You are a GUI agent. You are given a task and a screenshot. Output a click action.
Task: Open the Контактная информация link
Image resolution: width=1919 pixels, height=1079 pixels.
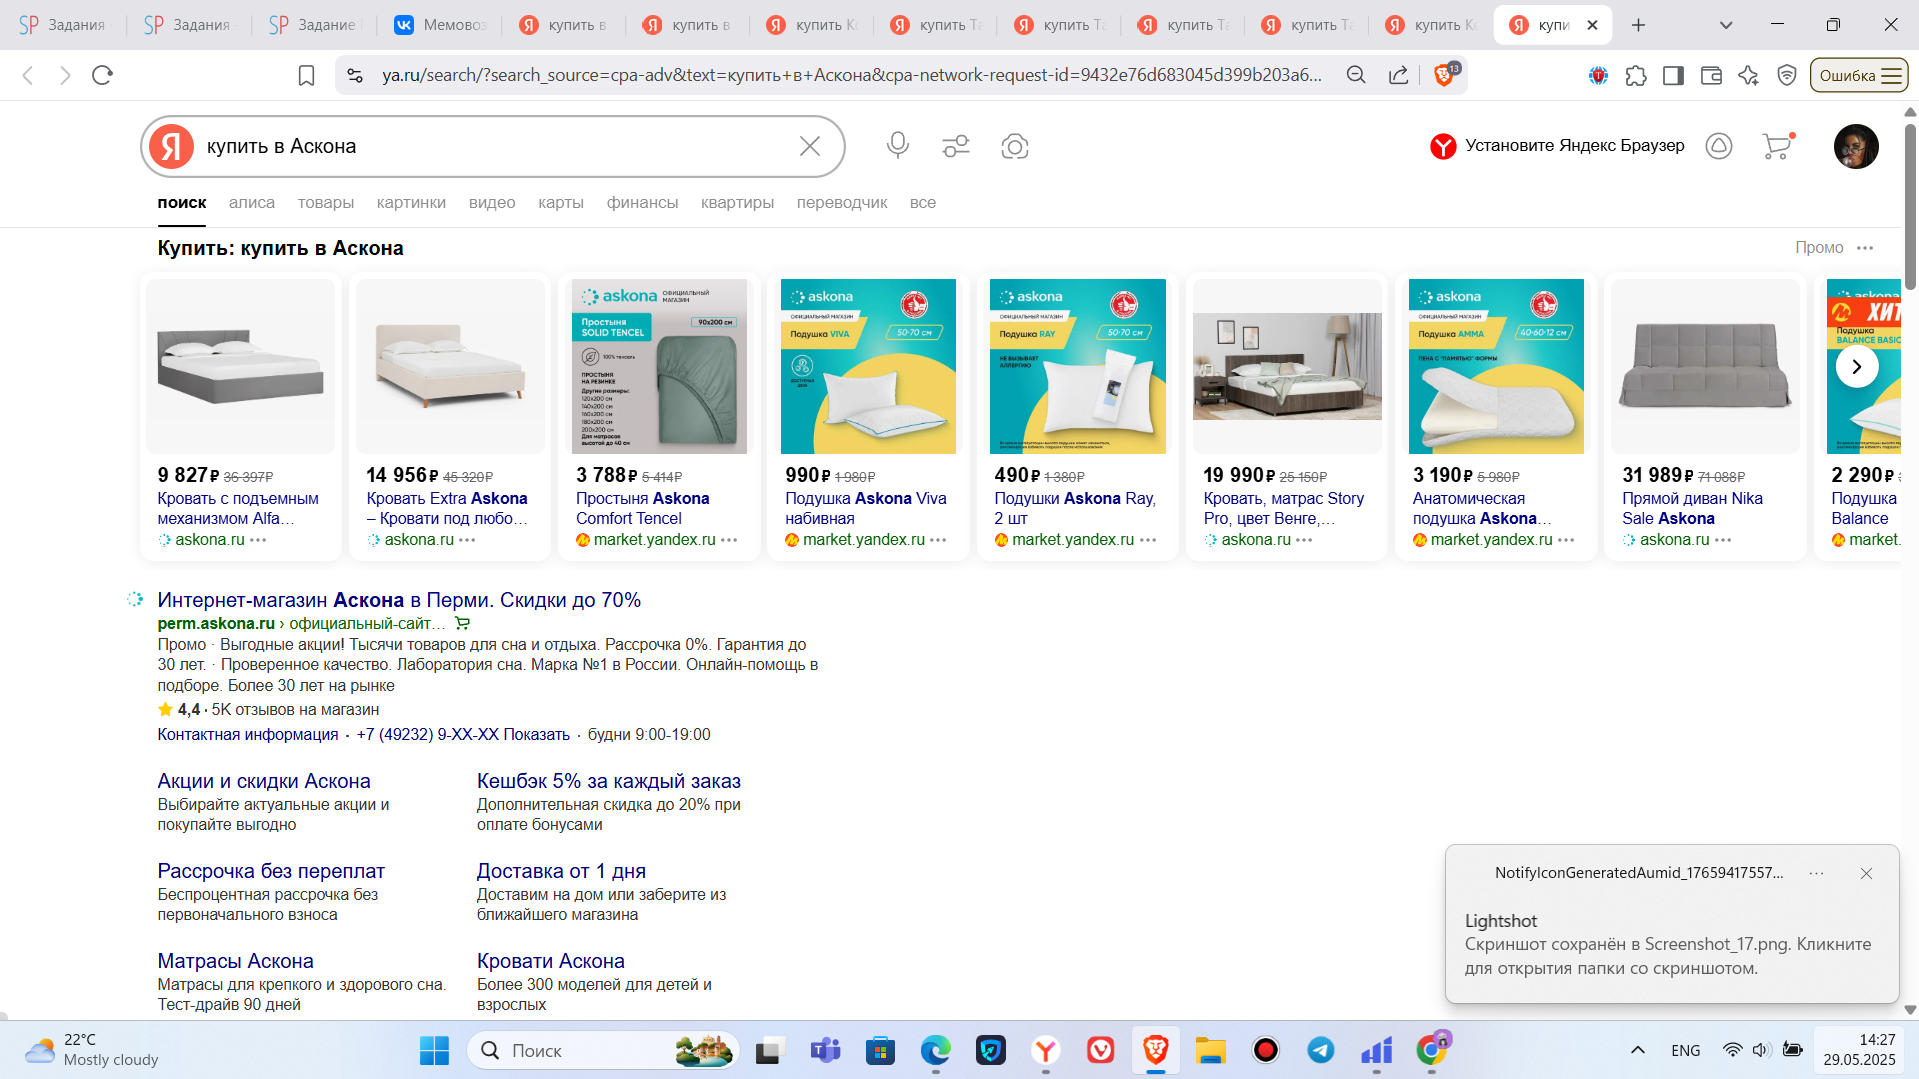(248, 735)
